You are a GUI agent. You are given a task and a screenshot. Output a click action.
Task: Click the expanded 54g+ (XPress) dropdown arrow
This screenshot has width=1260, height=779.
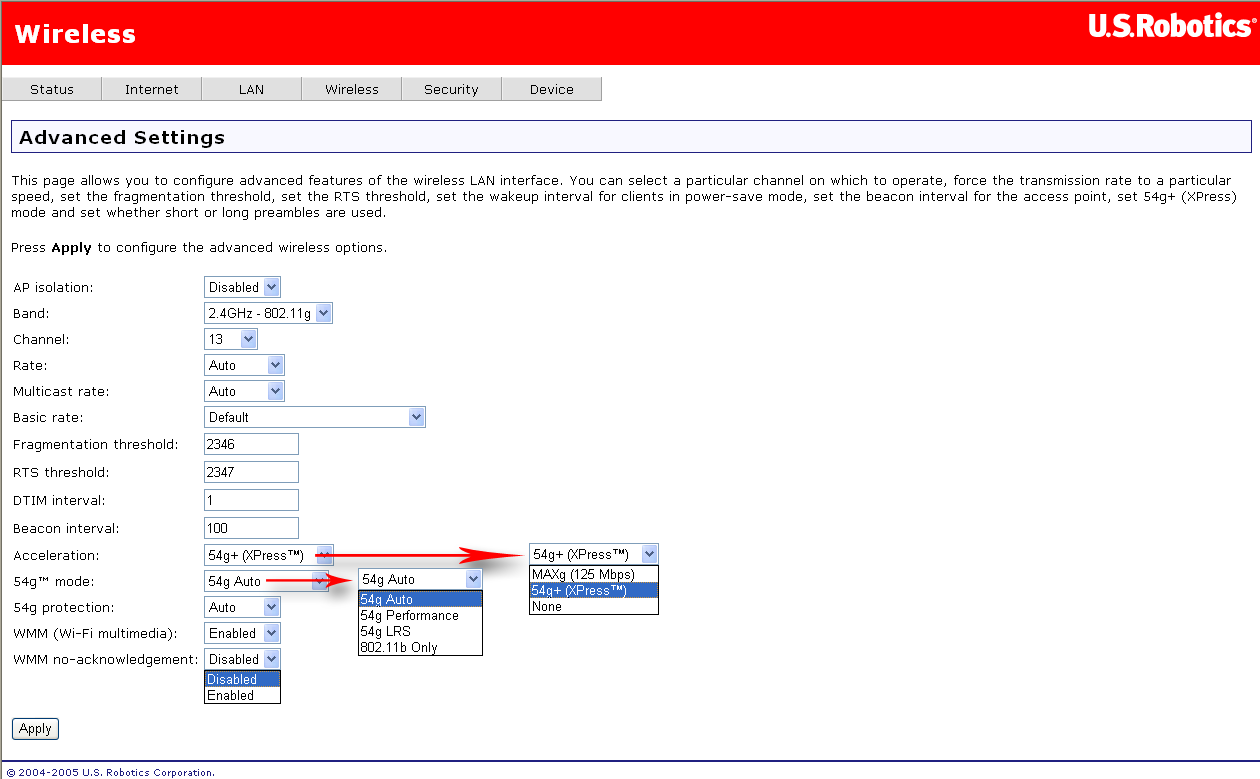(x=650, y=553)
